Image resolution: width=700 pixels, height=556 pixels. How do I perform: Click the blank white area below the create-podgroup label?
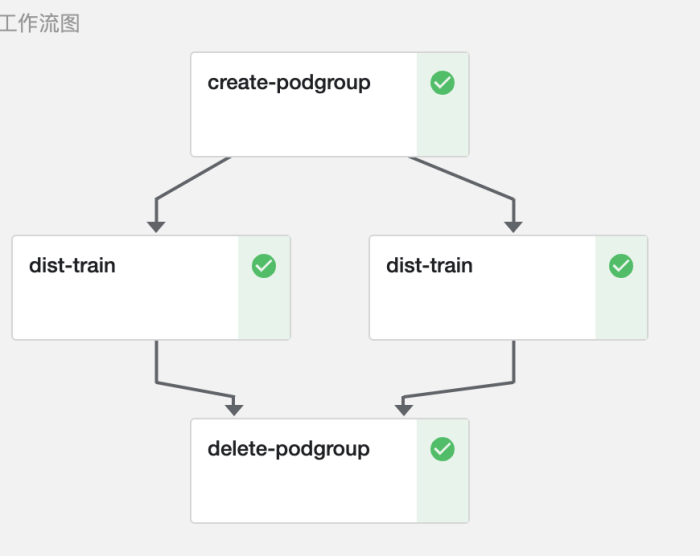point(300,126)
